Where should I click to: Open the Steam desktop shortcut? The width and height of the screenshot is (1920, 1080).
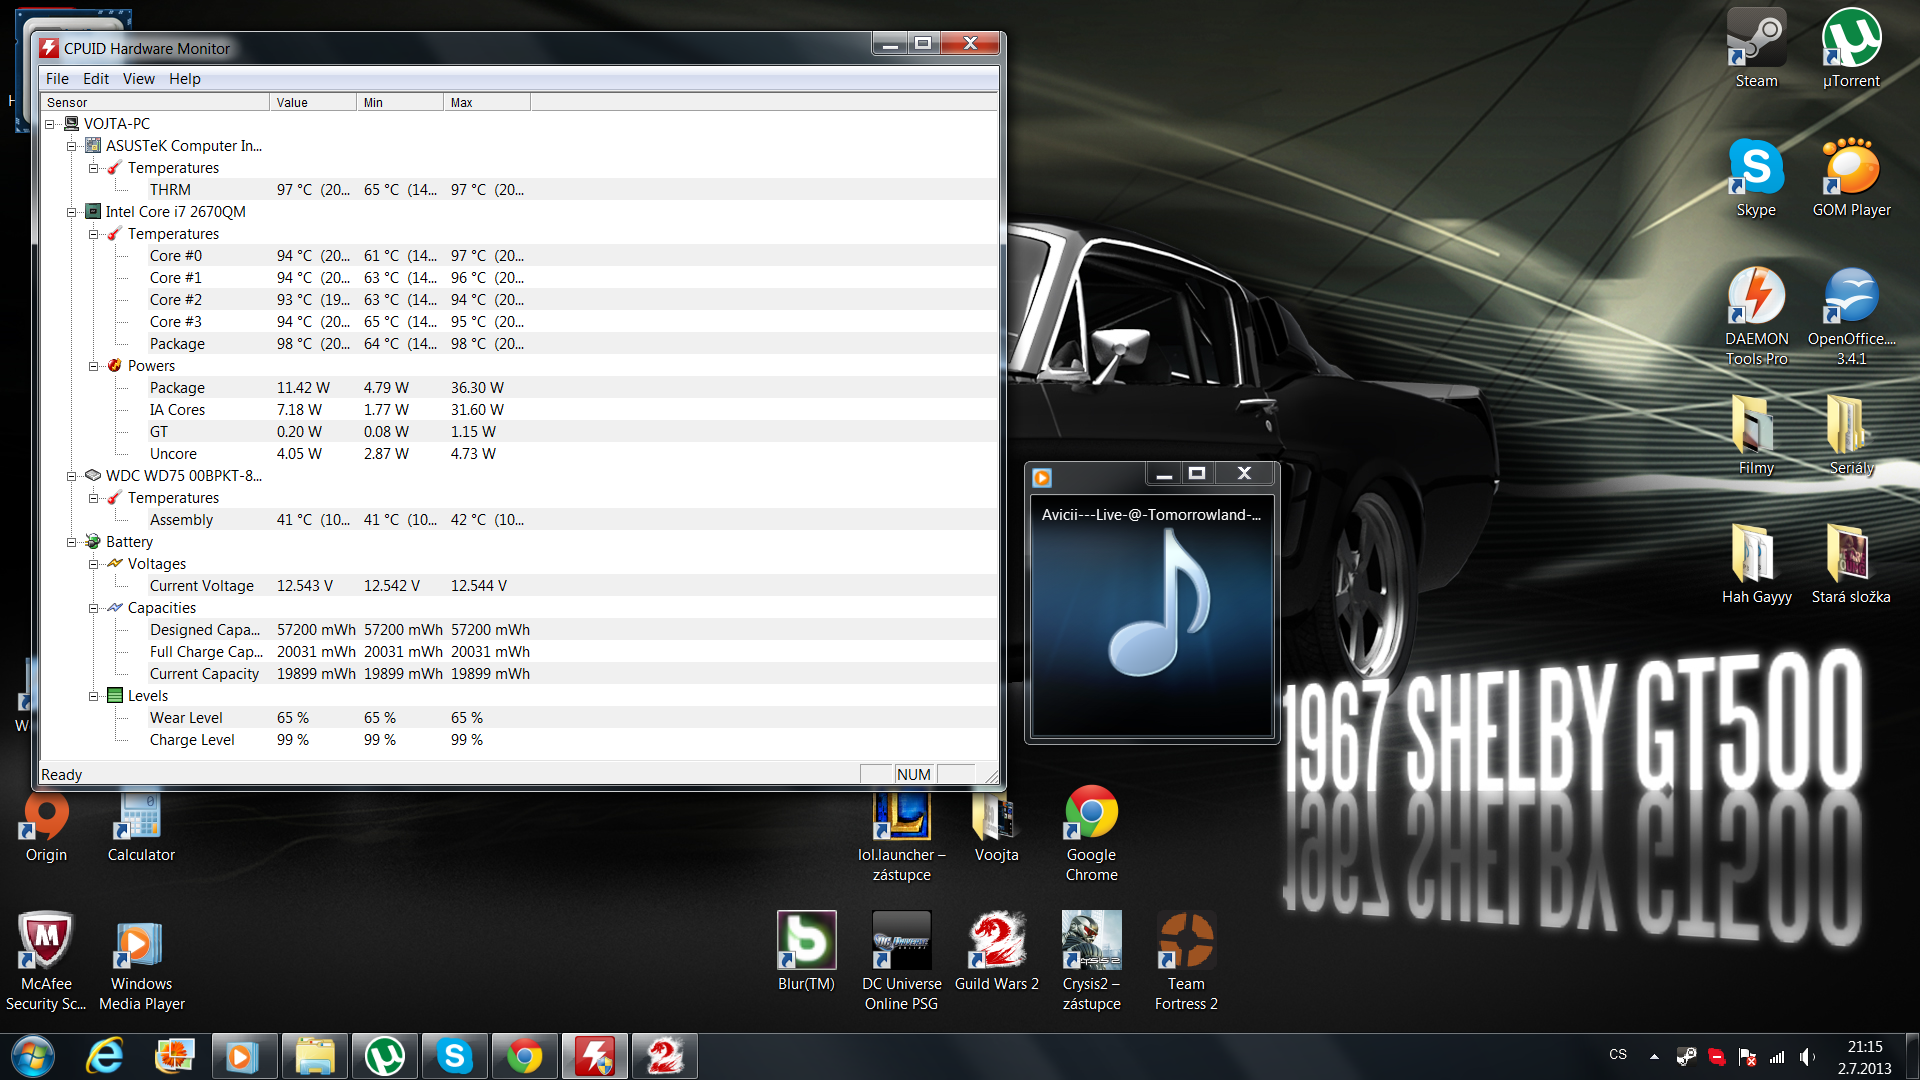click(x=1756, y=48)
